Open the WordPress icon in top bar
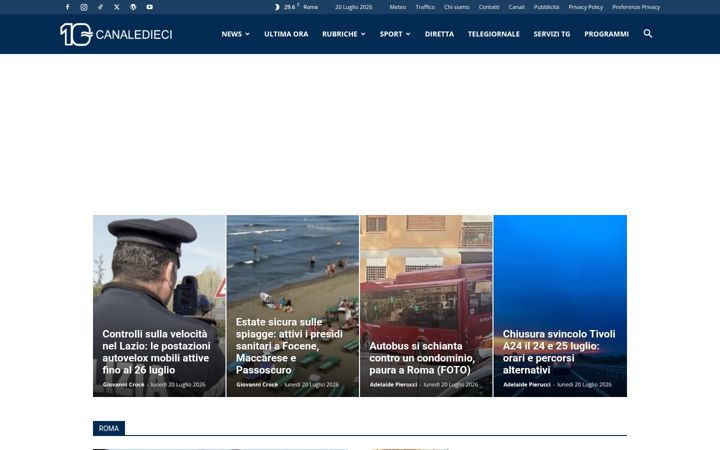The height and width of the screenshot is (450, 720). pos(133,7)
